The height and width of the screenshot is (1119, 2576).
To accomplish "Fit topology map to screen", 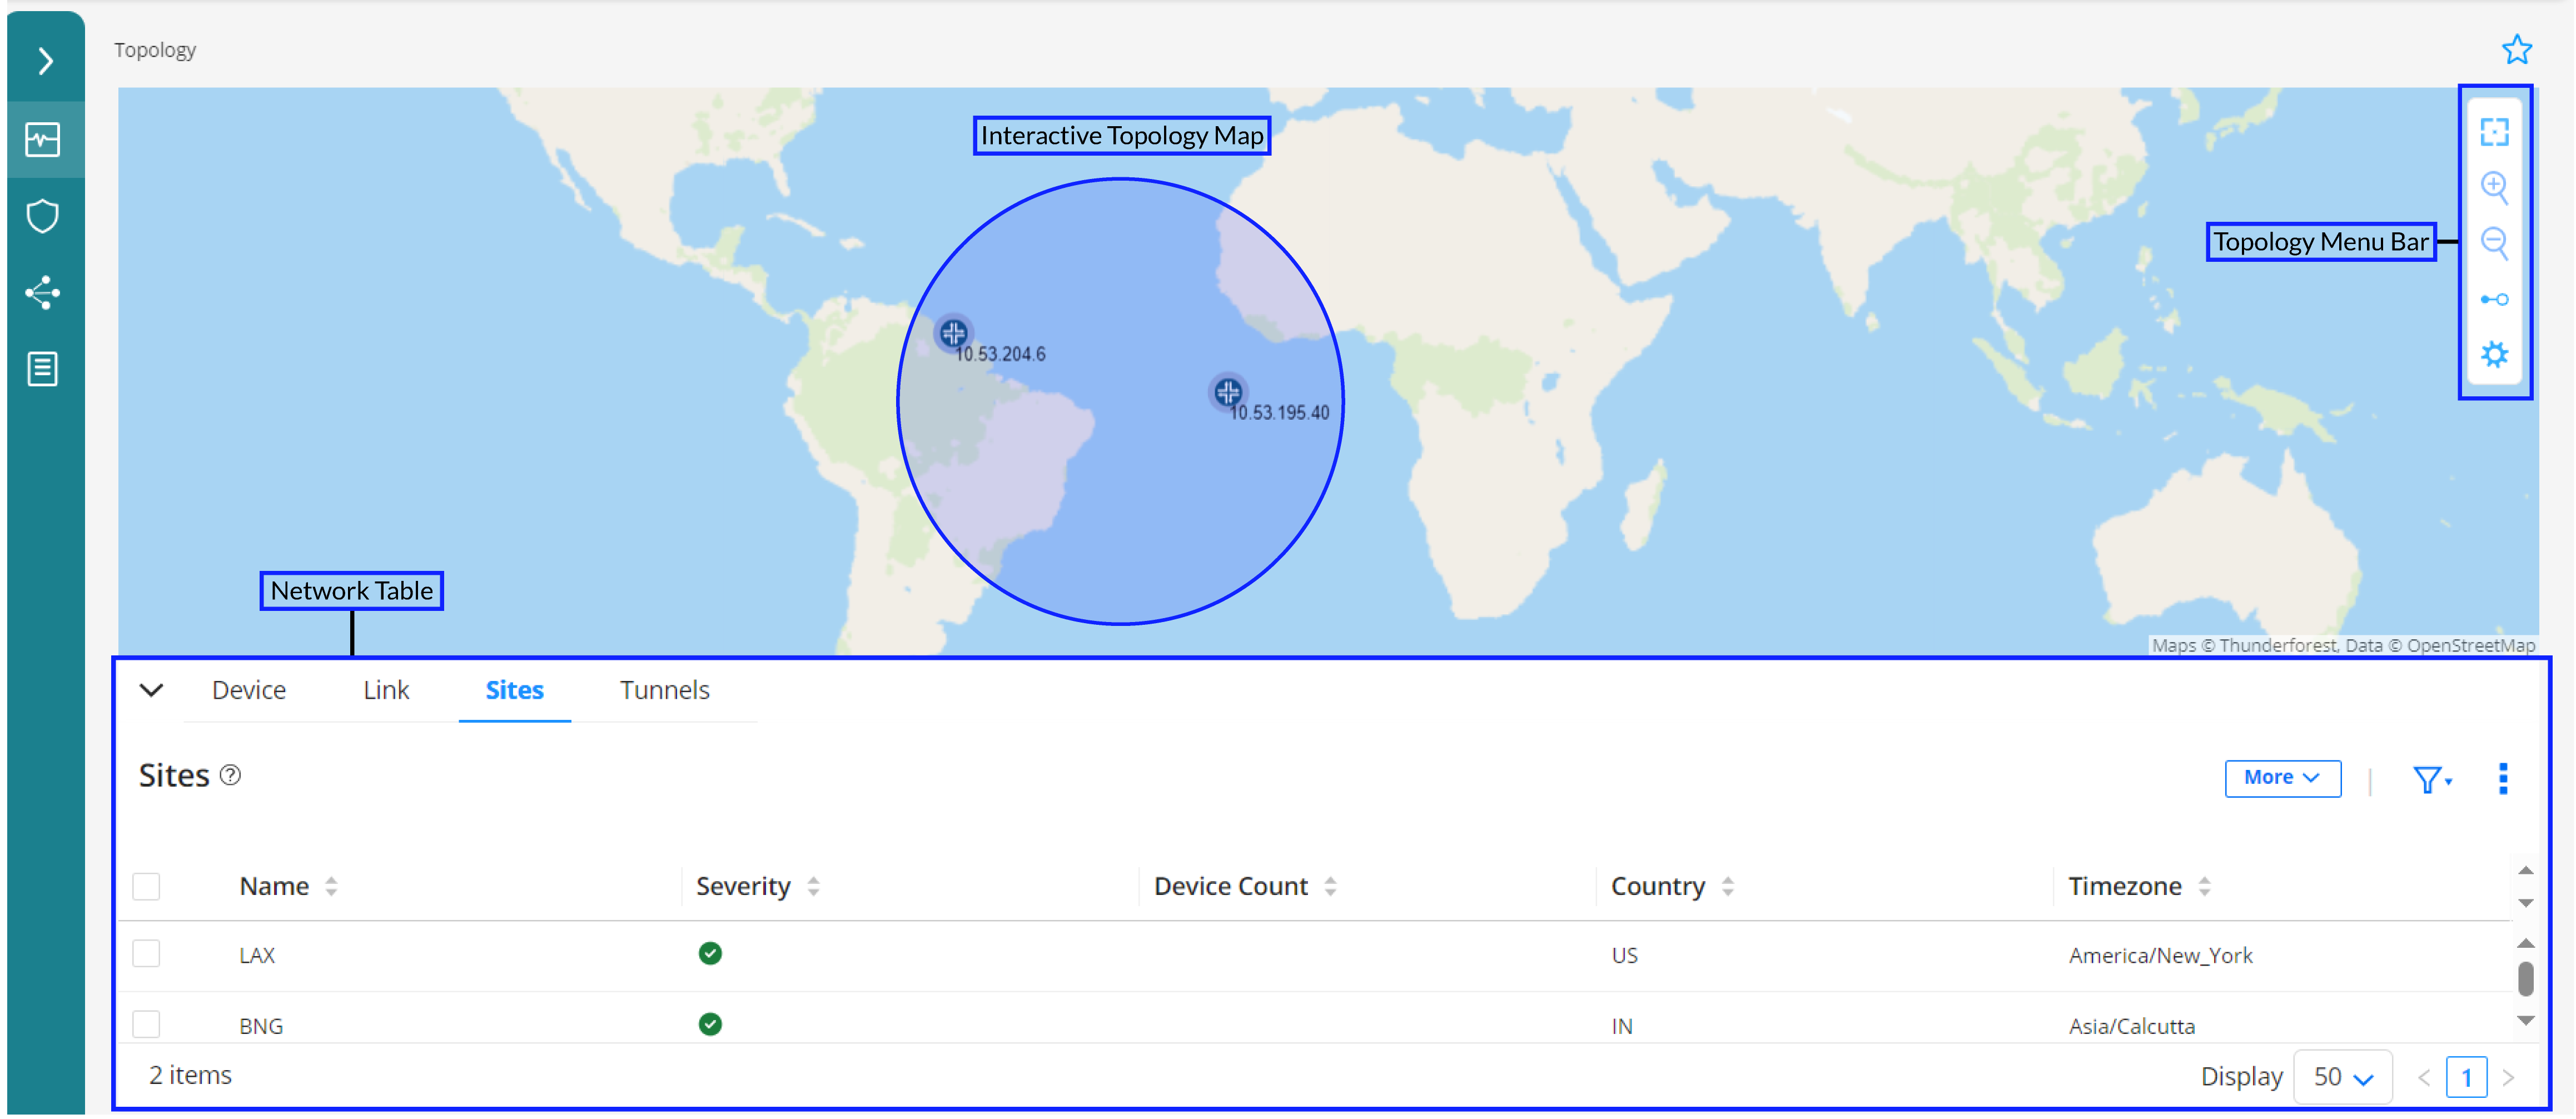I will [x=2495, y=131].
